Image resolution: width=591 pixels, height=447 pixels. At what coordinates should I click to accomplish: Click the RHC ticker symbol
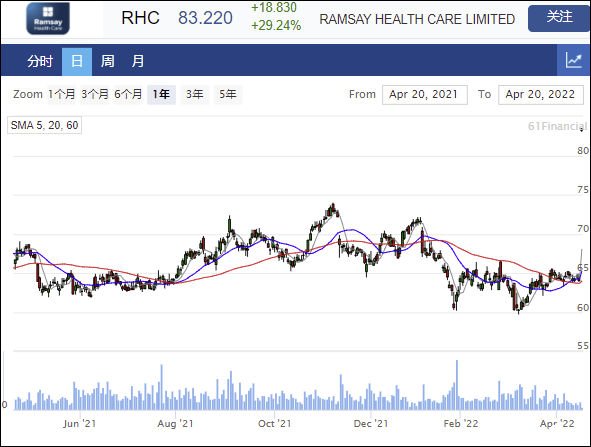point(140,18)
